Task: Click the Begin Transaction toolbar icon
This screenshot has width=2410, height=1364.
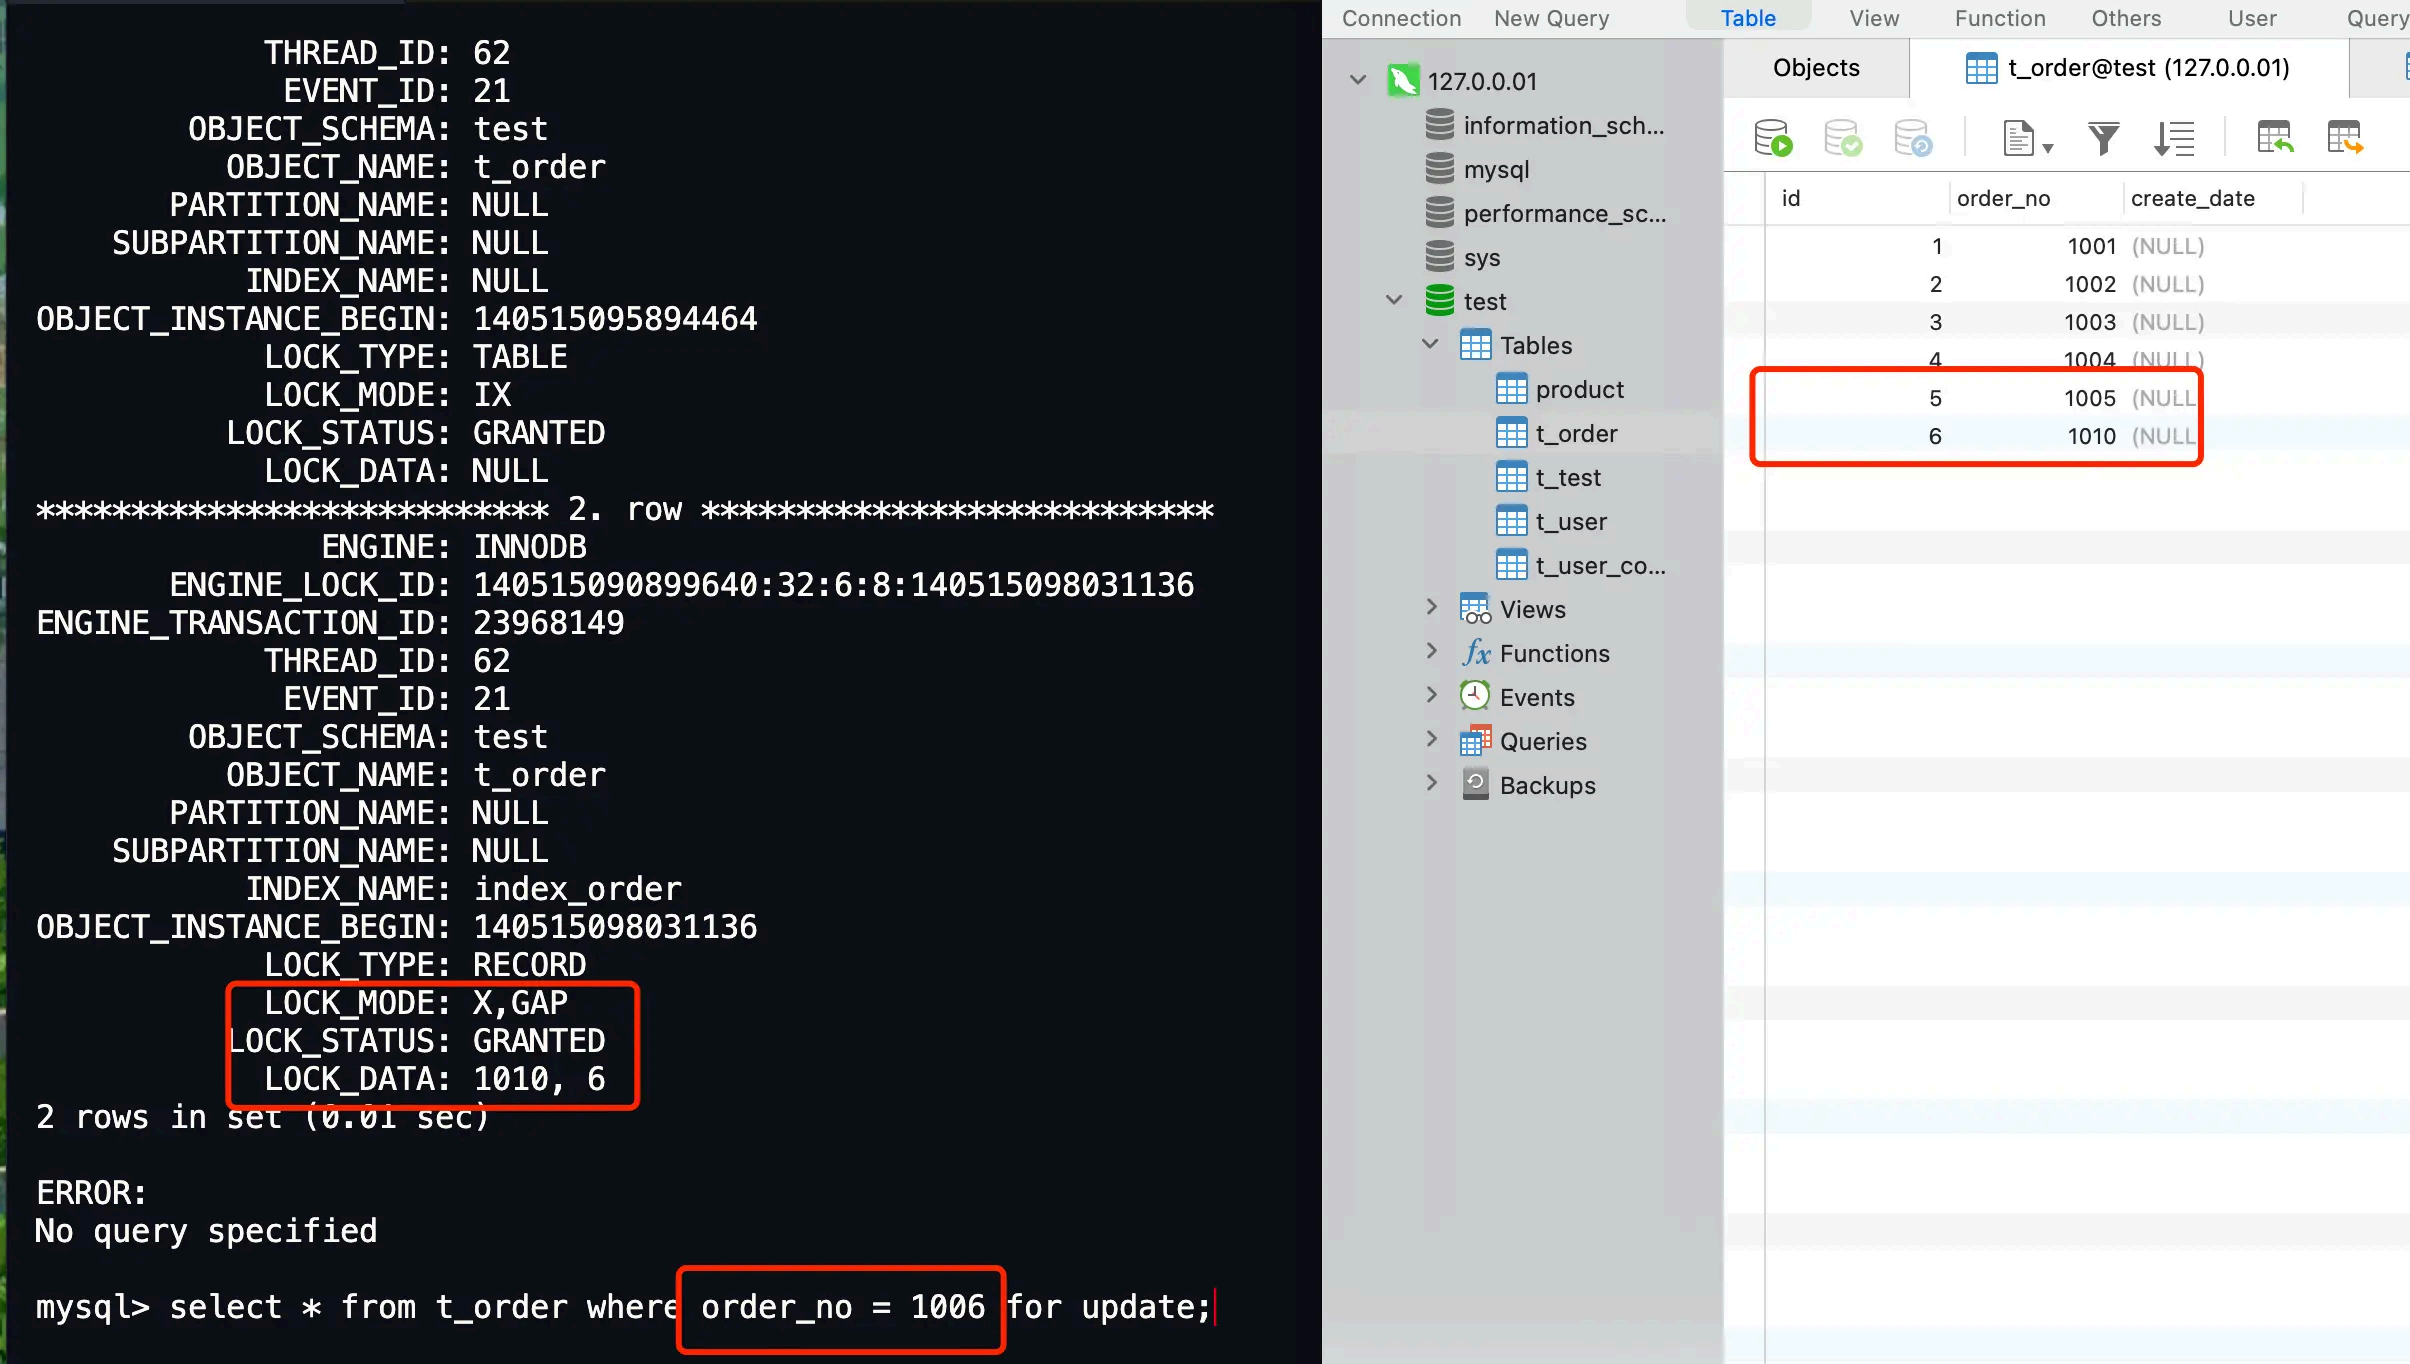Action: tap(1773, 138)
